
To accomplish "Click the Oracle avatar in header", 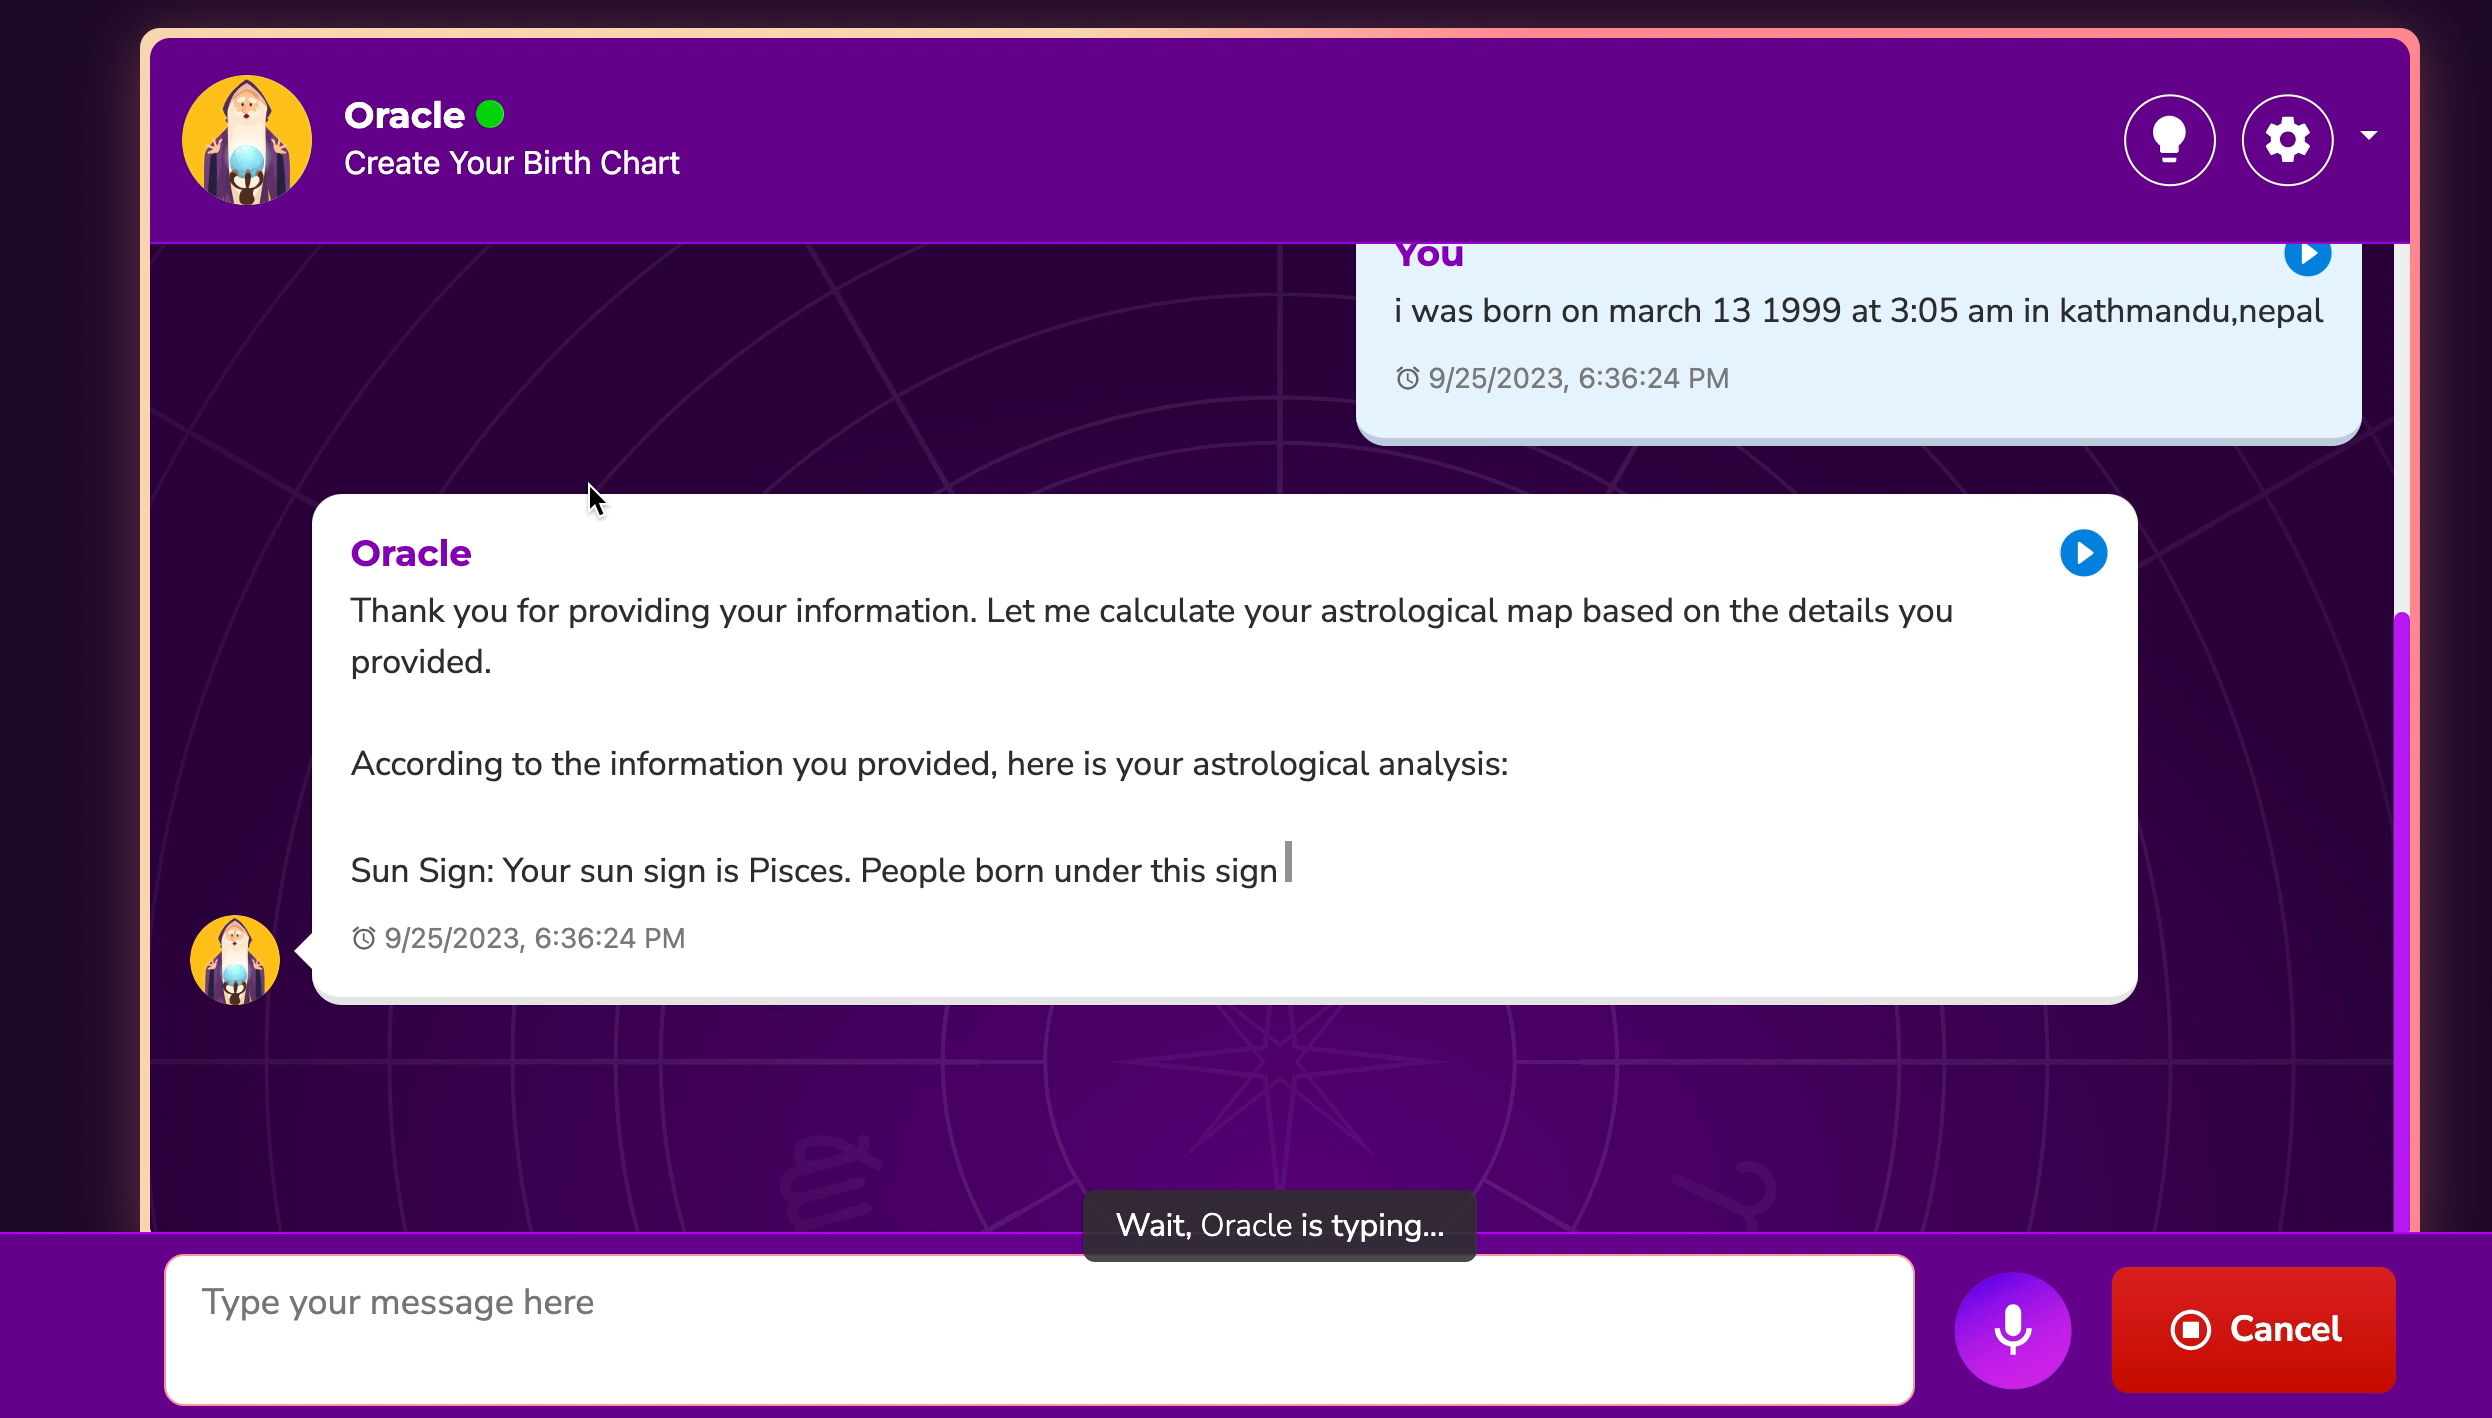I will (x=246, y=140).
